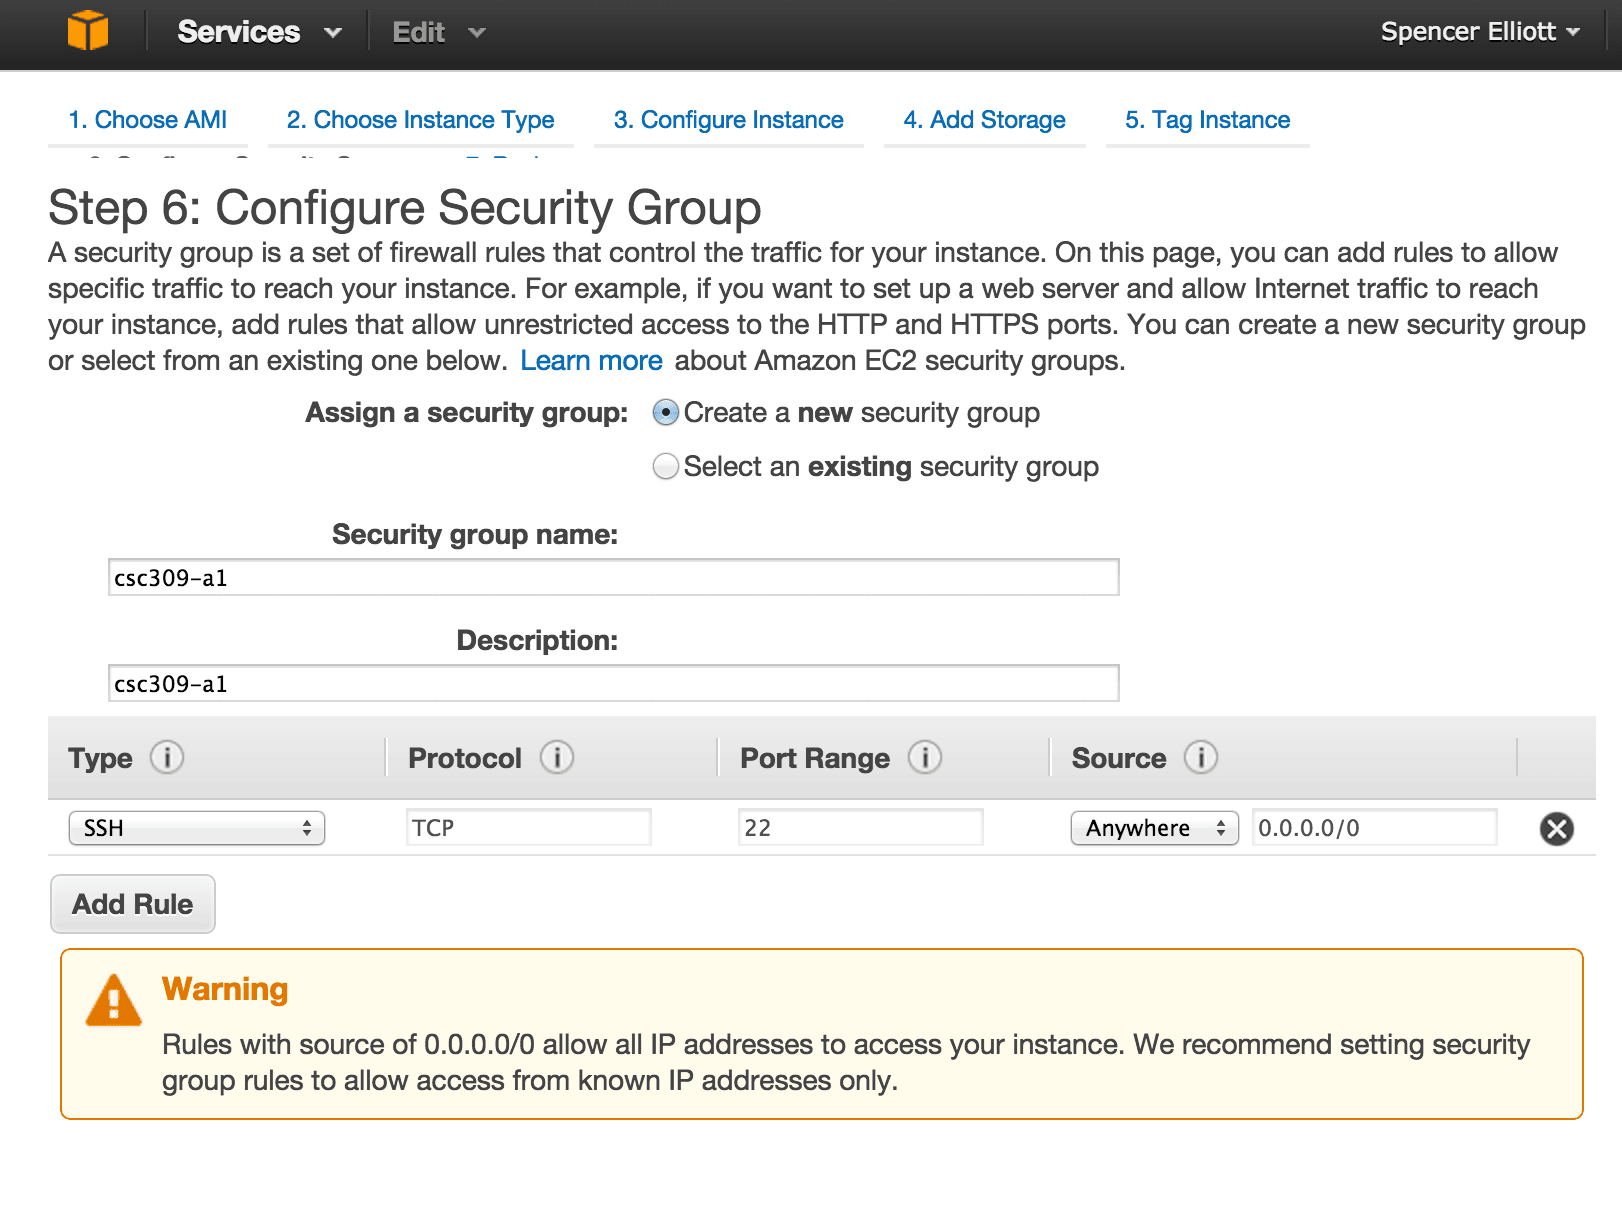Open the Learn more link

[591, 360]
